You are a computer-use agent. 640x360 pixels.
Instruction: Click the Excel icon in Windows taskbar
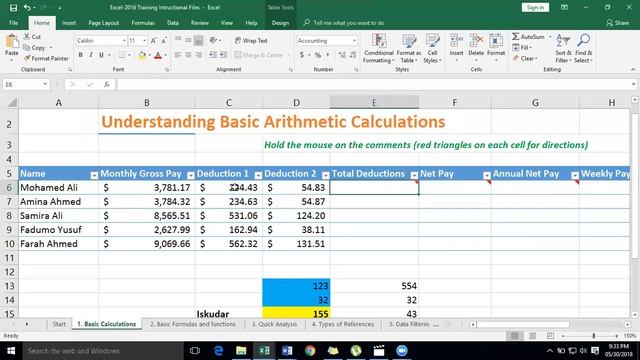point(264,351)
